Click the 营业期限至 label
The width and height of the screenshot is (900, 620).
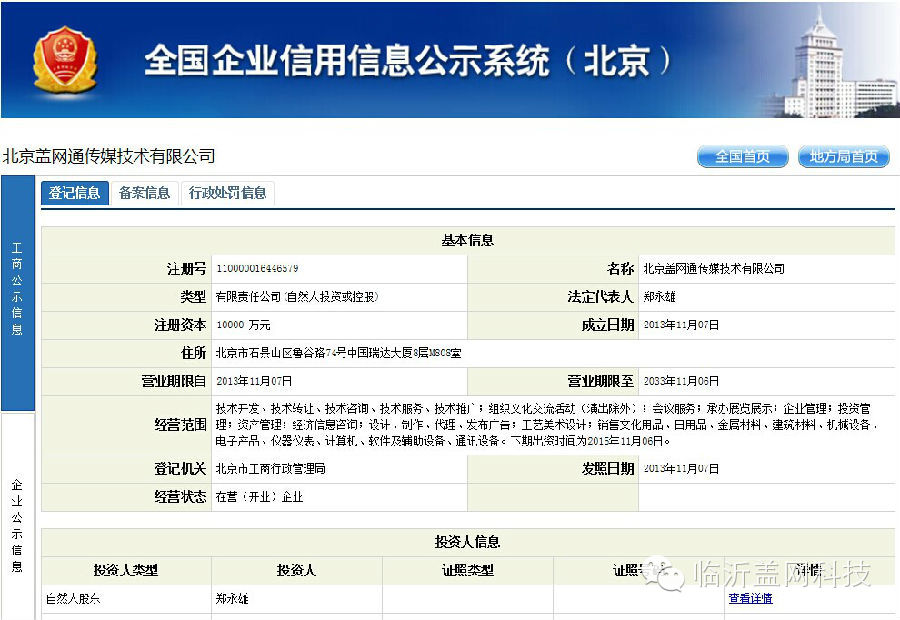pos(600,381)
